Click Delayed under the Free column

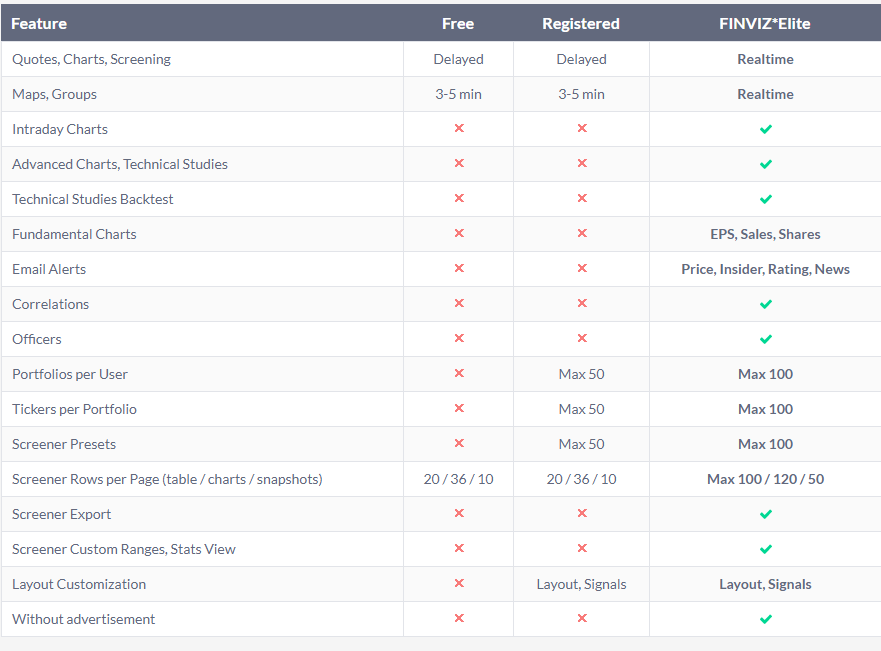(458, 59)
